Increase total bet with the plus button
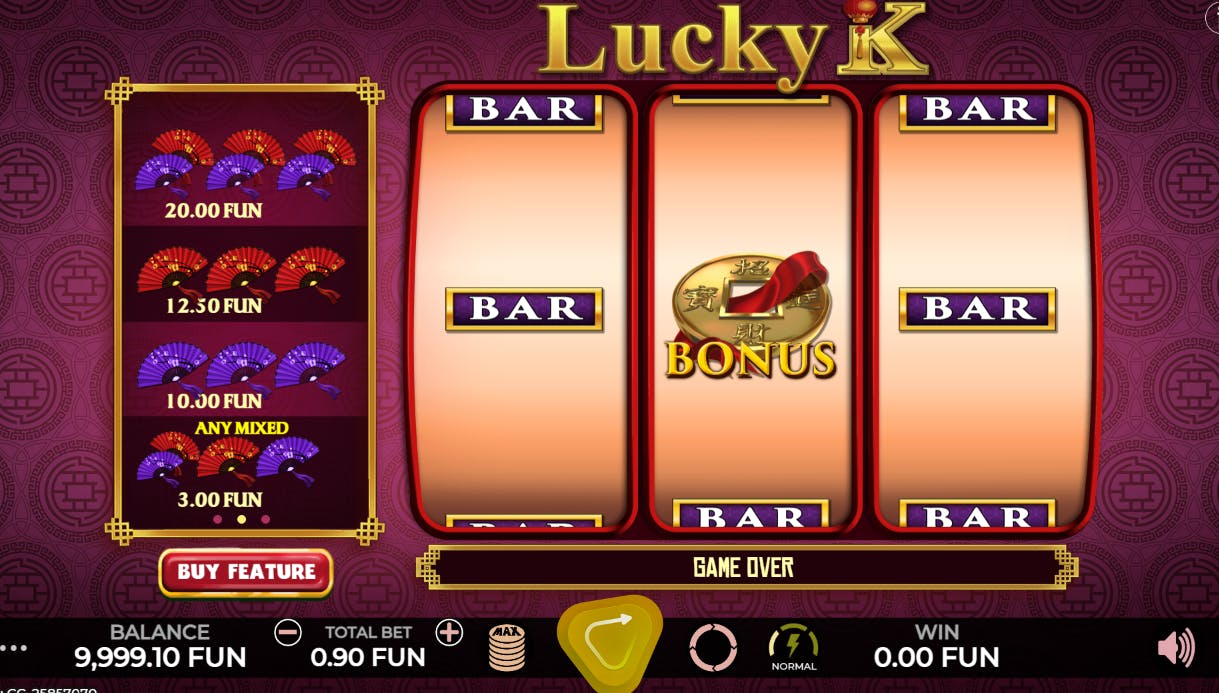Image resolution: width=1219 pixels, height=693 pixels. (x=449, y=632)
